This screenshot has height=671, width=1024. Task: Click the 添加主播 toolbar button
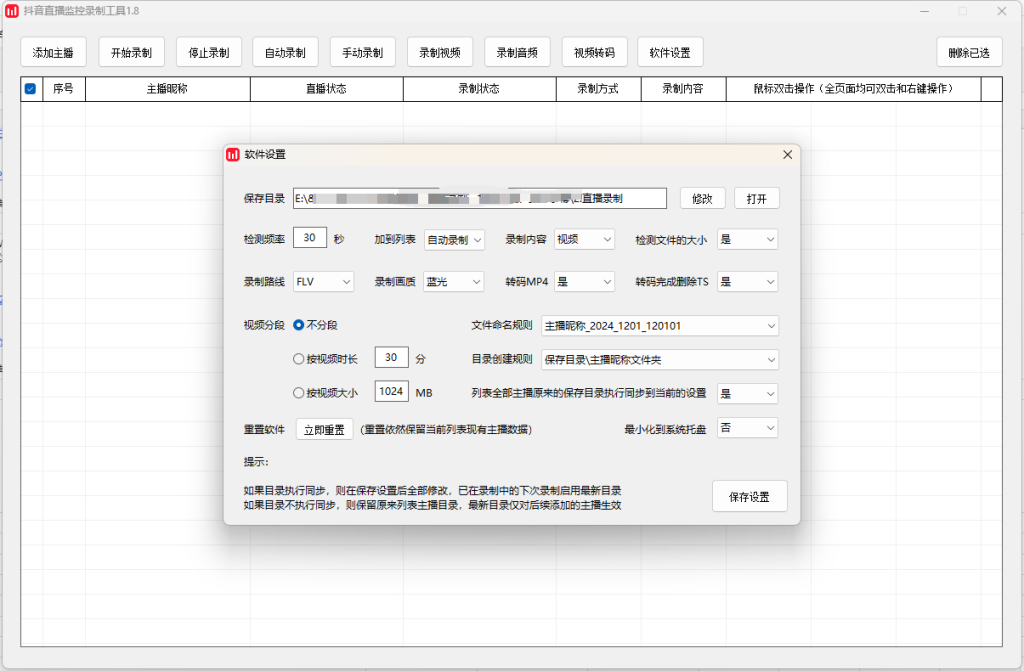point(53,52)
